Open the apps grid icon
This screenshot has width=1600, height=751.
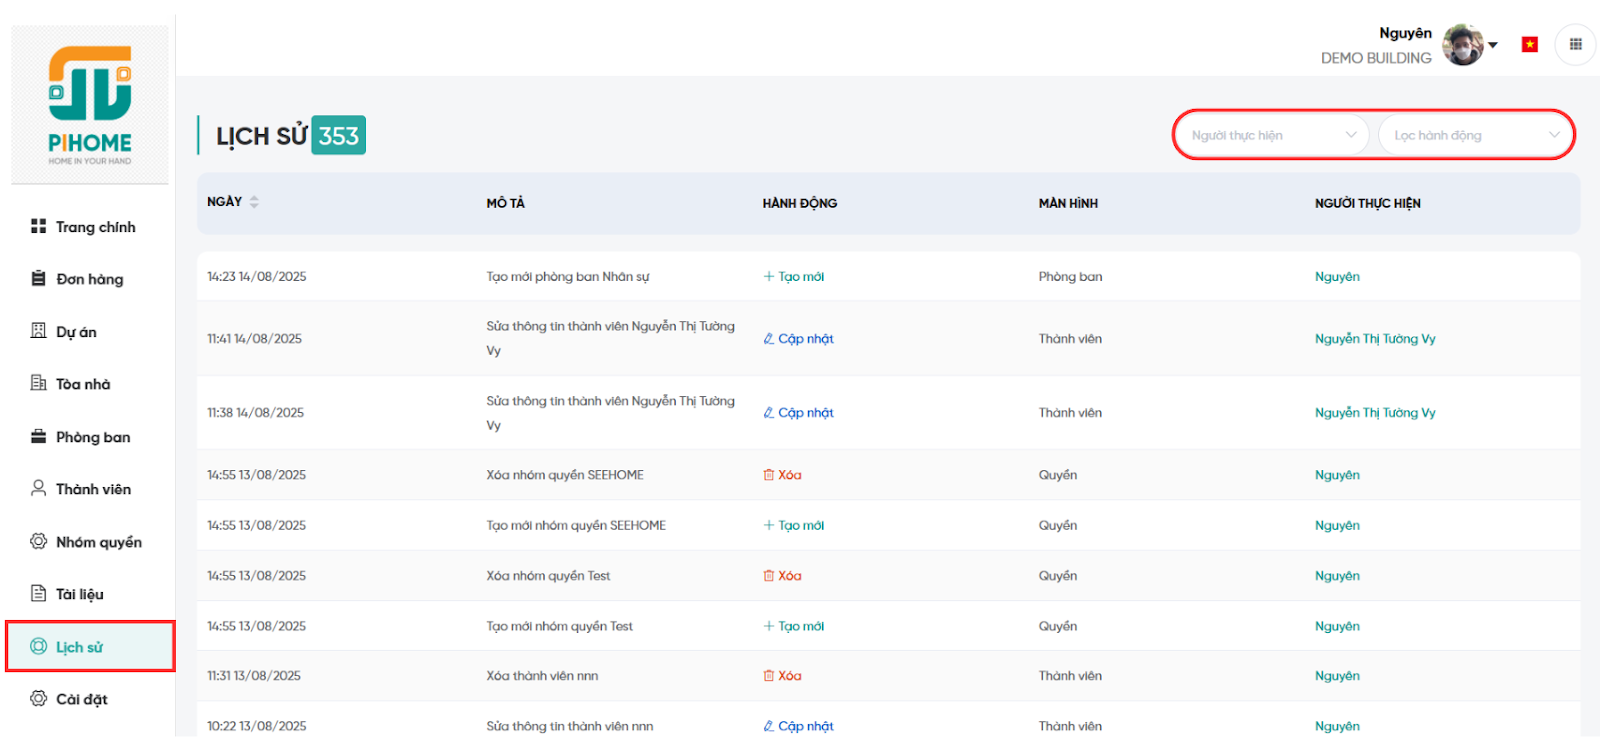pyautogui.click(x=1575, y=44)
